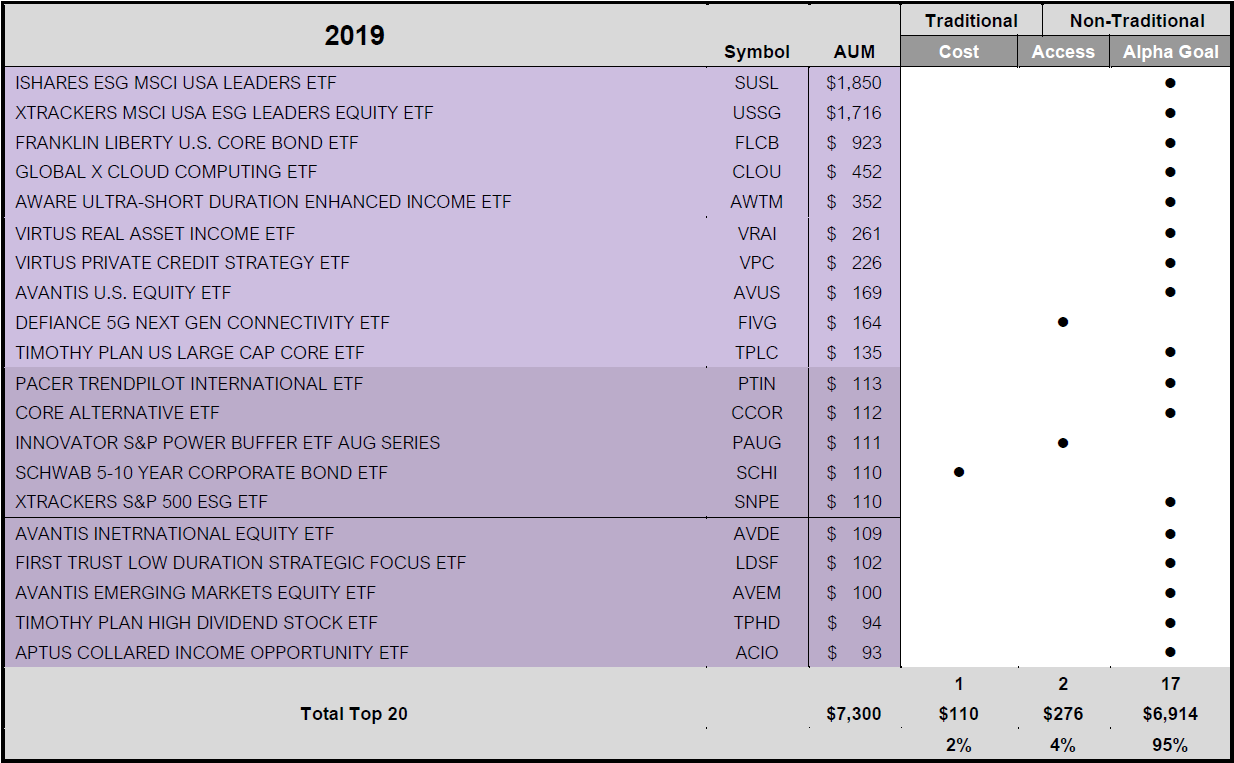1234x763 pixels.
Task: Click the ACIO ticker symbol
Action: pos(756,653)
